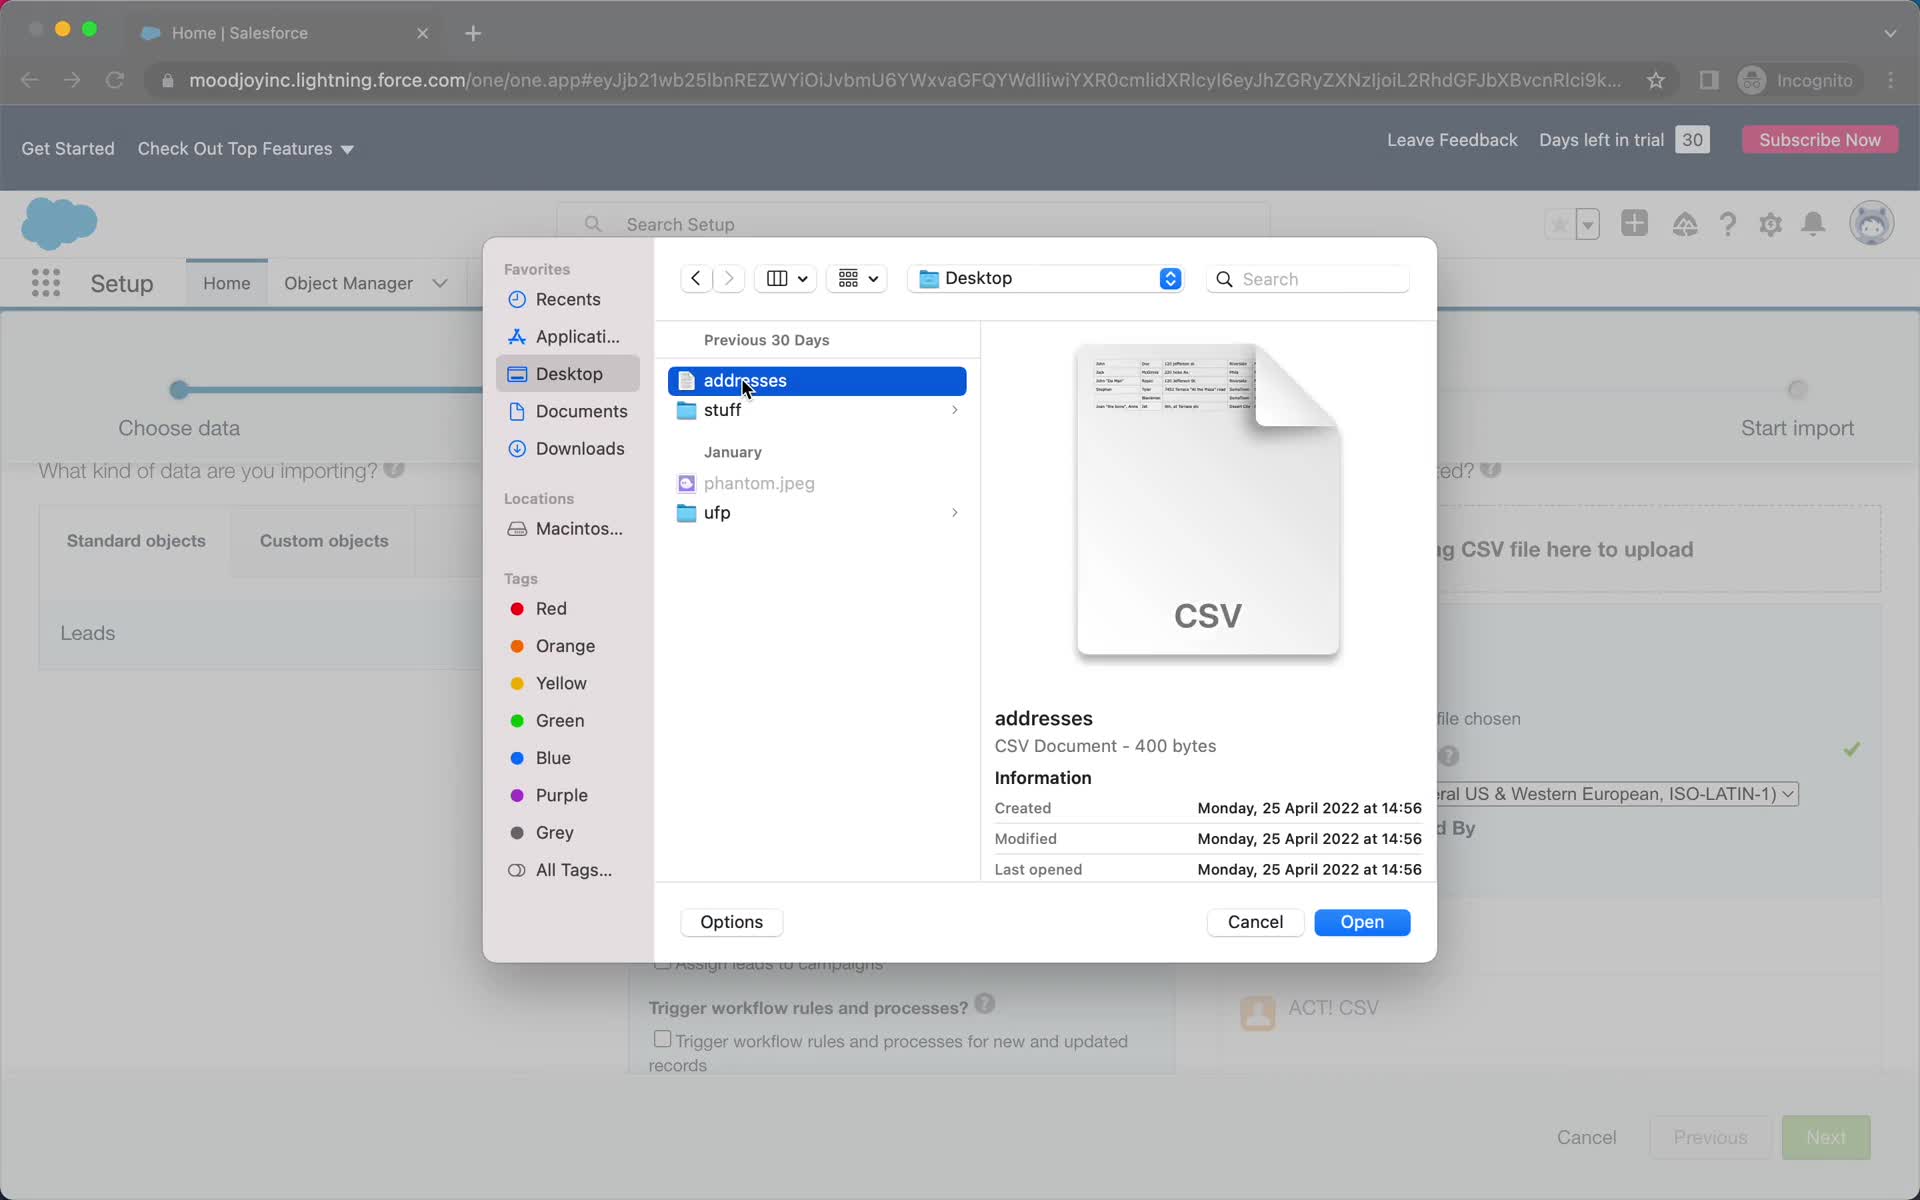Click the Salesforce cloud logo

pyautogui.click(x=59, y=223)
